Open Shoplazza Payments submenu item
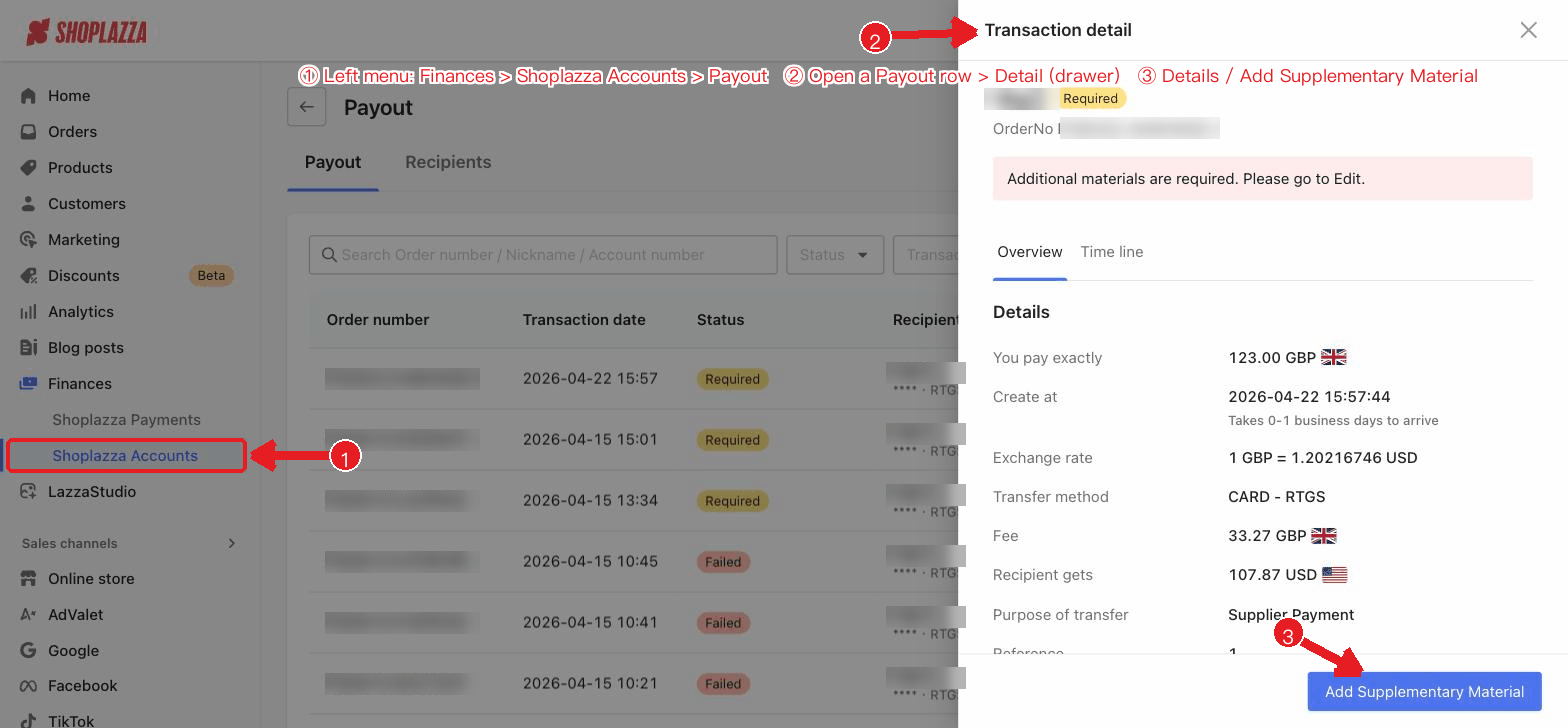Image resolution: width=1568 pixels, height=728 pixels. pos(126,420)
